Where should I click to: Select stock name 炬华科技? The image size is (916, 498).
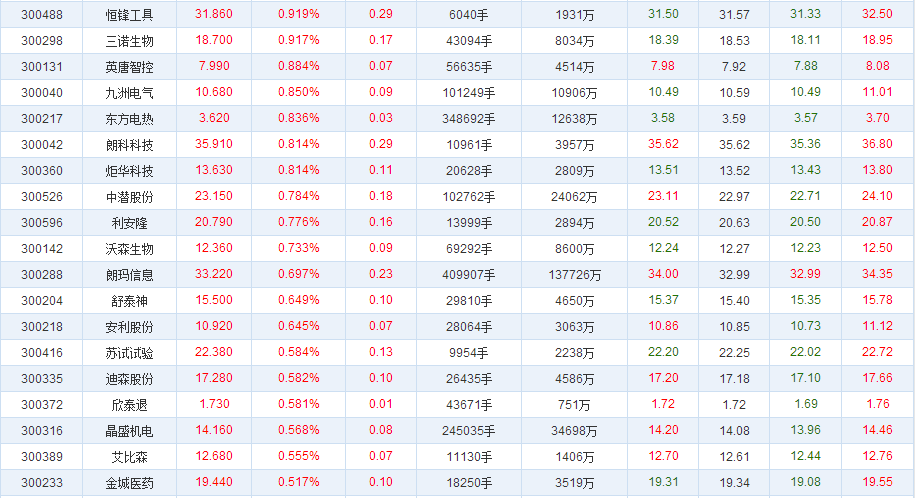[129, 171]
